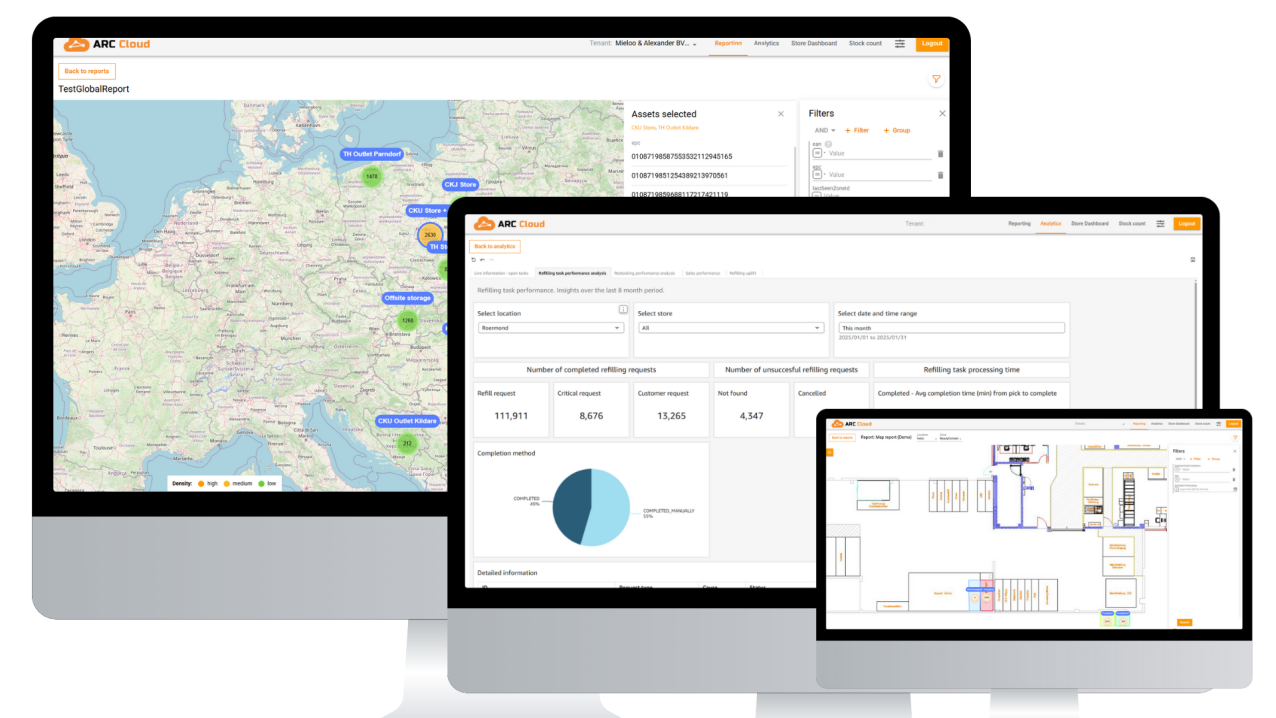The image size is (1276, 718).
Task: Click the orange menu icon on floor plan
Action: click(x=829, y=453)
